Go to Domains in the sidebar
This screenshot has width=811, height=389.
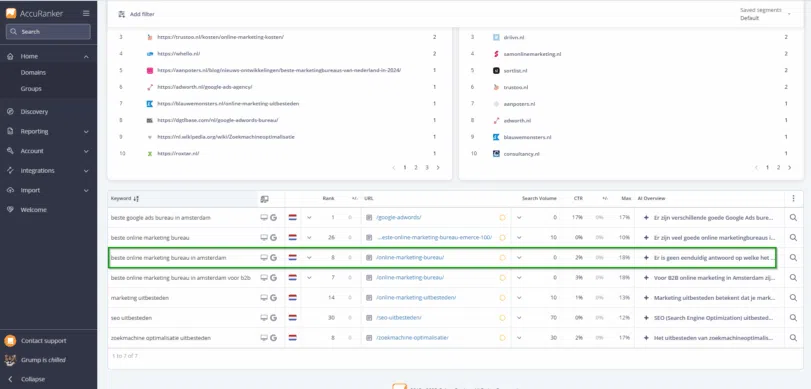(x=33, y=72)
